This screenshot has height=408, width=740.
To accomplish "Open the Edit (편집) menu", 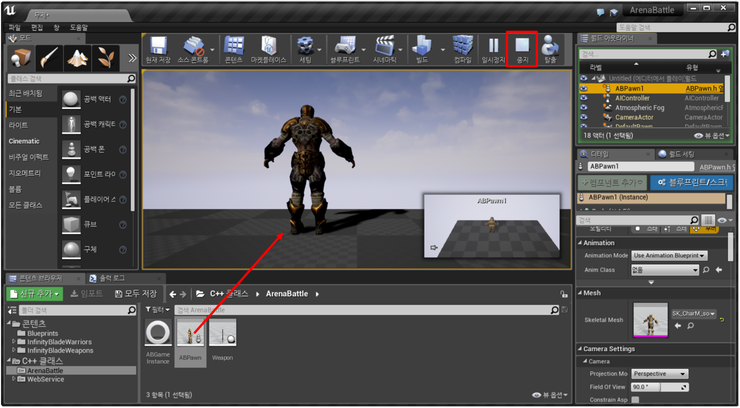I will [37, 28].
